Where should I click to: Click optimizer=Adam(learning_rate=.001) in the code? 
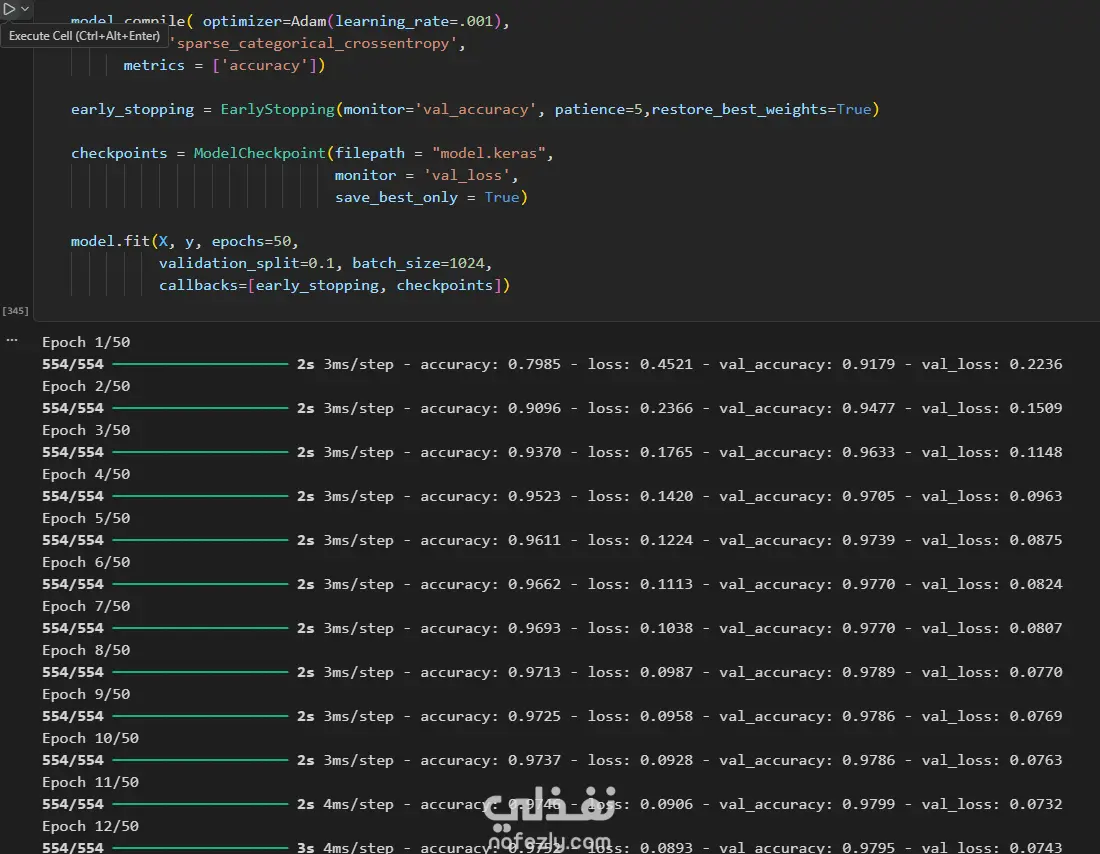352,22
